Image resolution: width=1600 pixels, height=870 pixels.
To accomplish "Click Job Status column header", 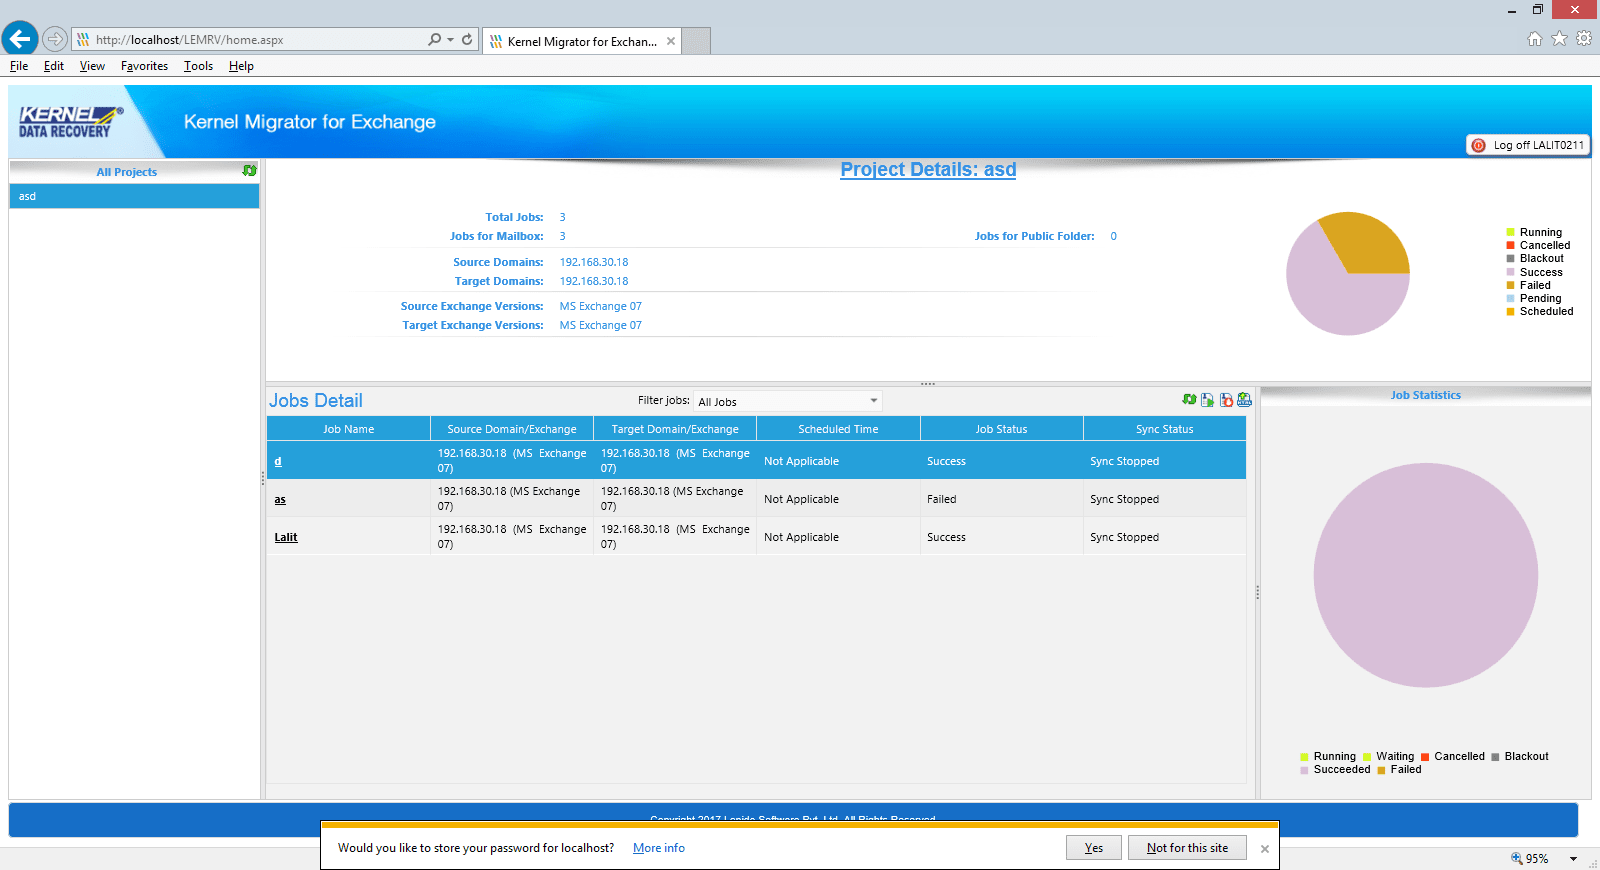I will pyautogui.click(x=1001, y=429).
